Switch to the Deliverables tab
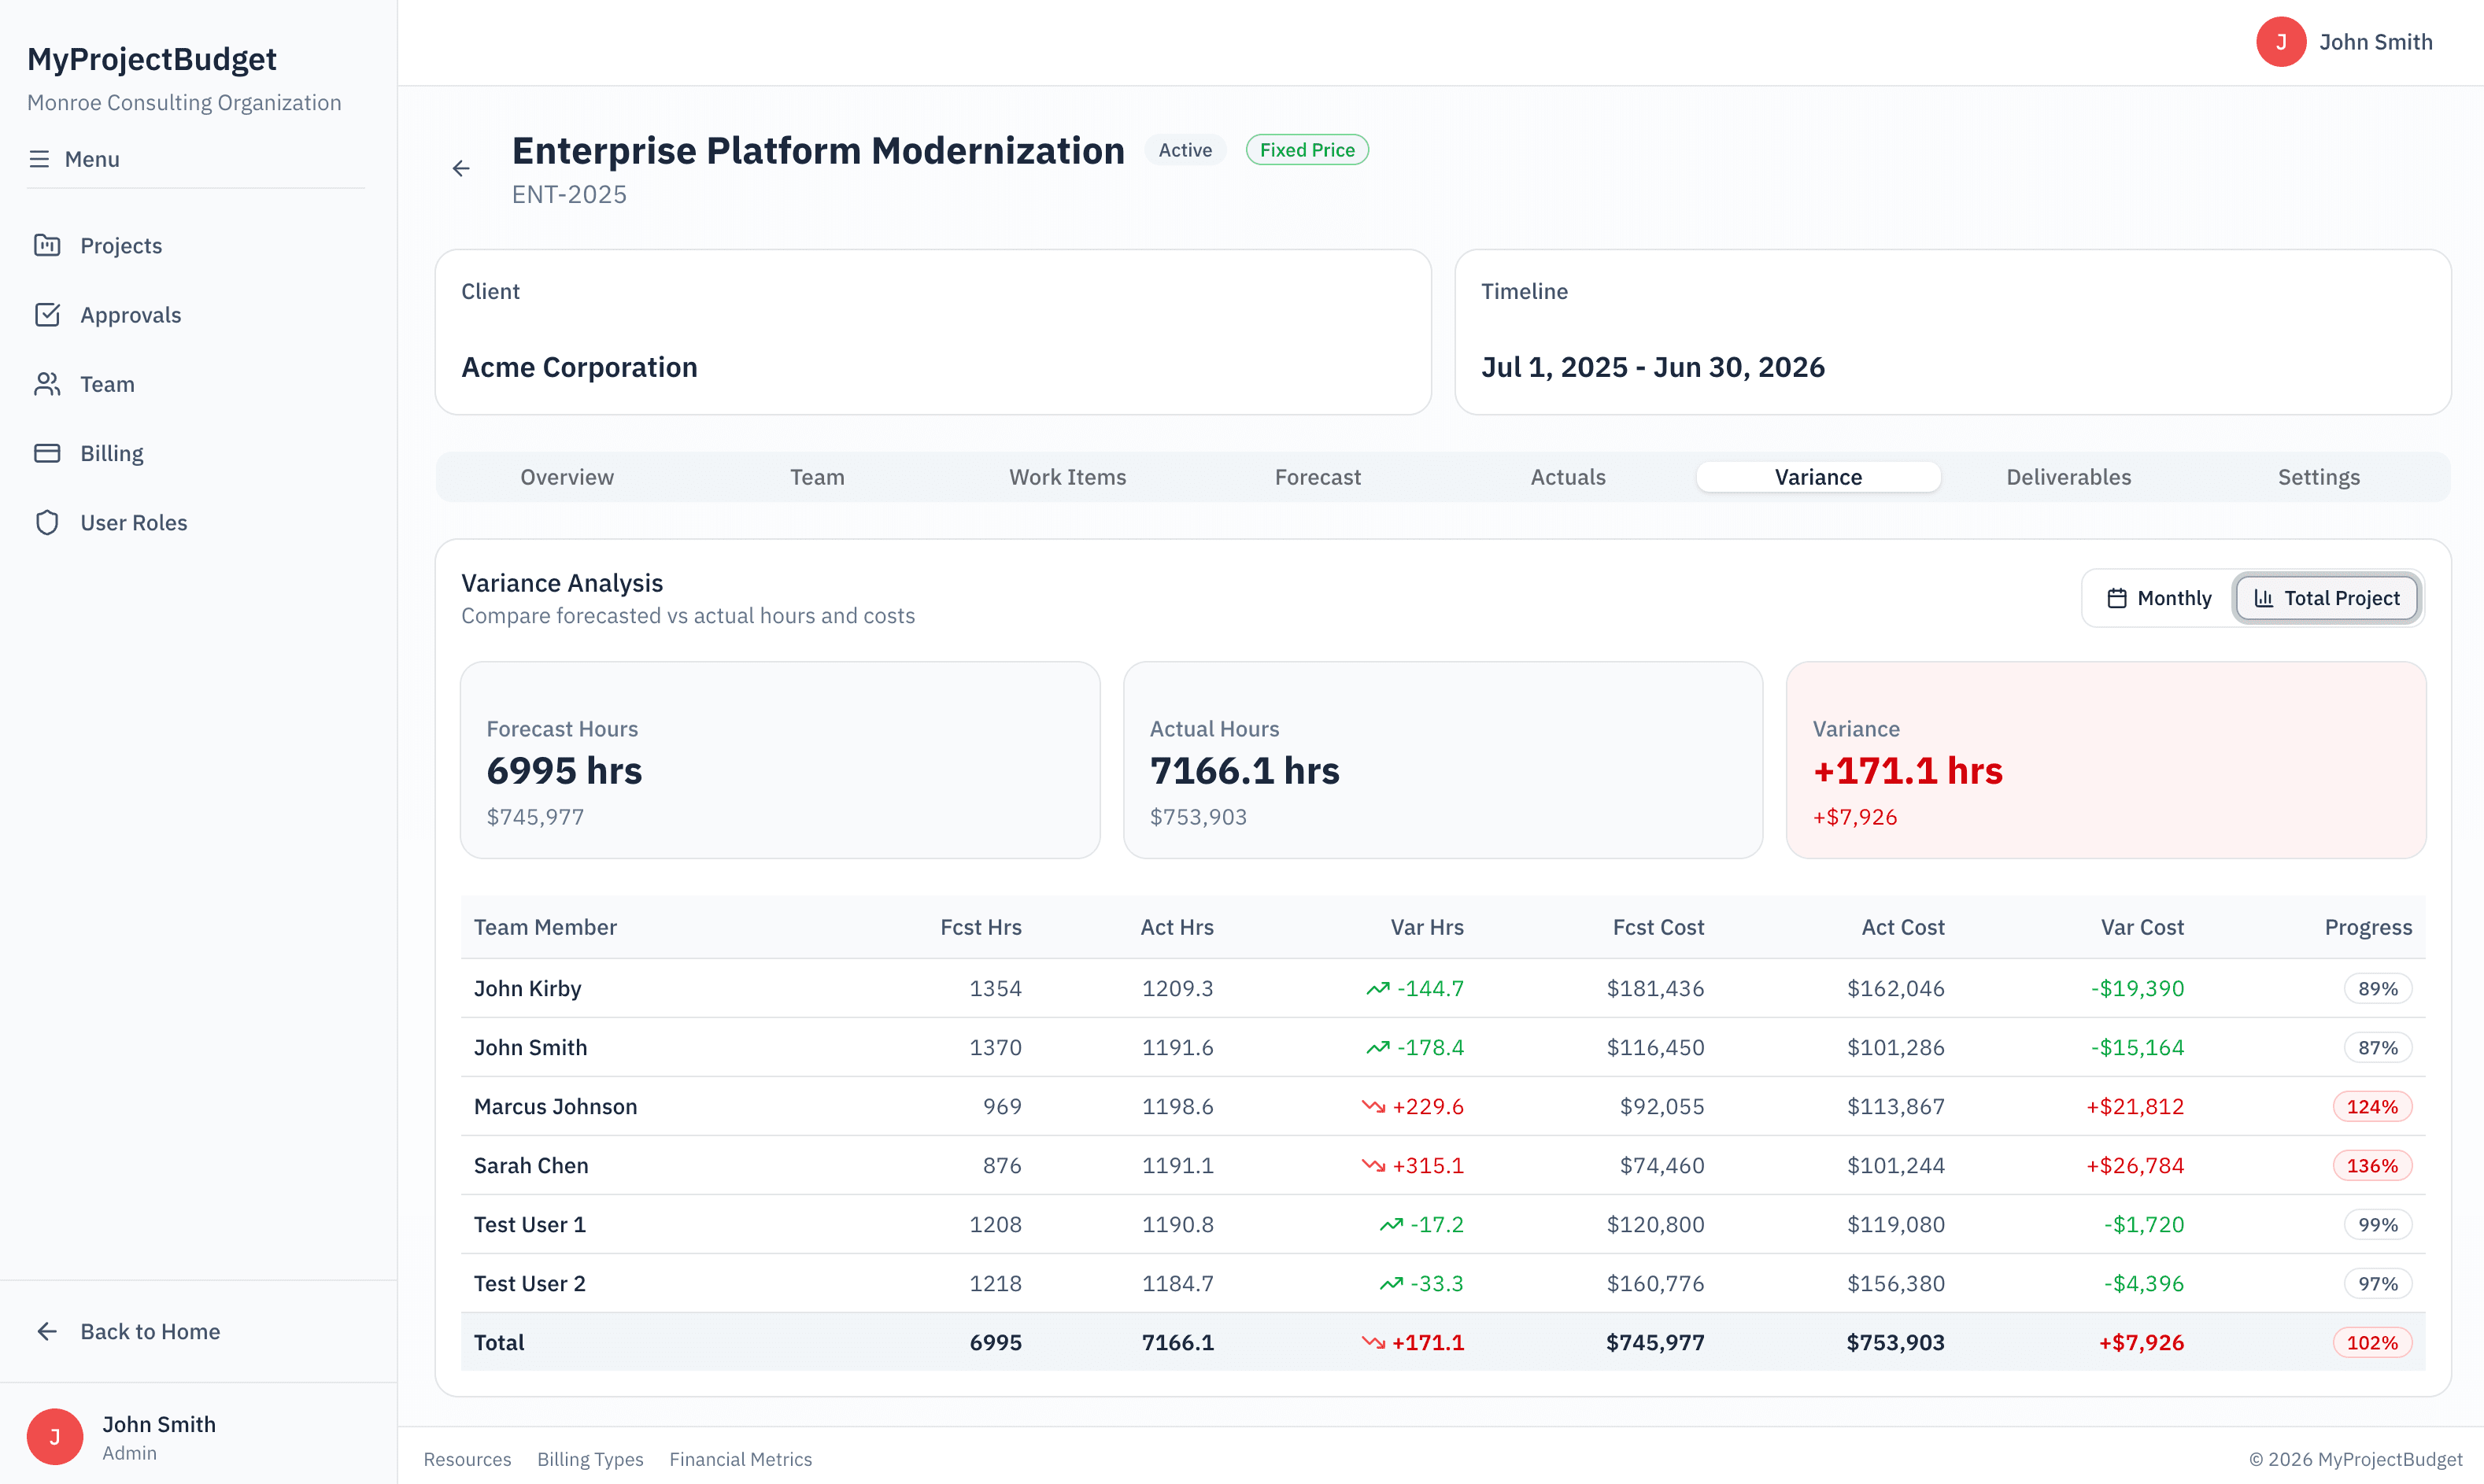This screenshot has height=1484, width=2484. tap(2068, 477)
